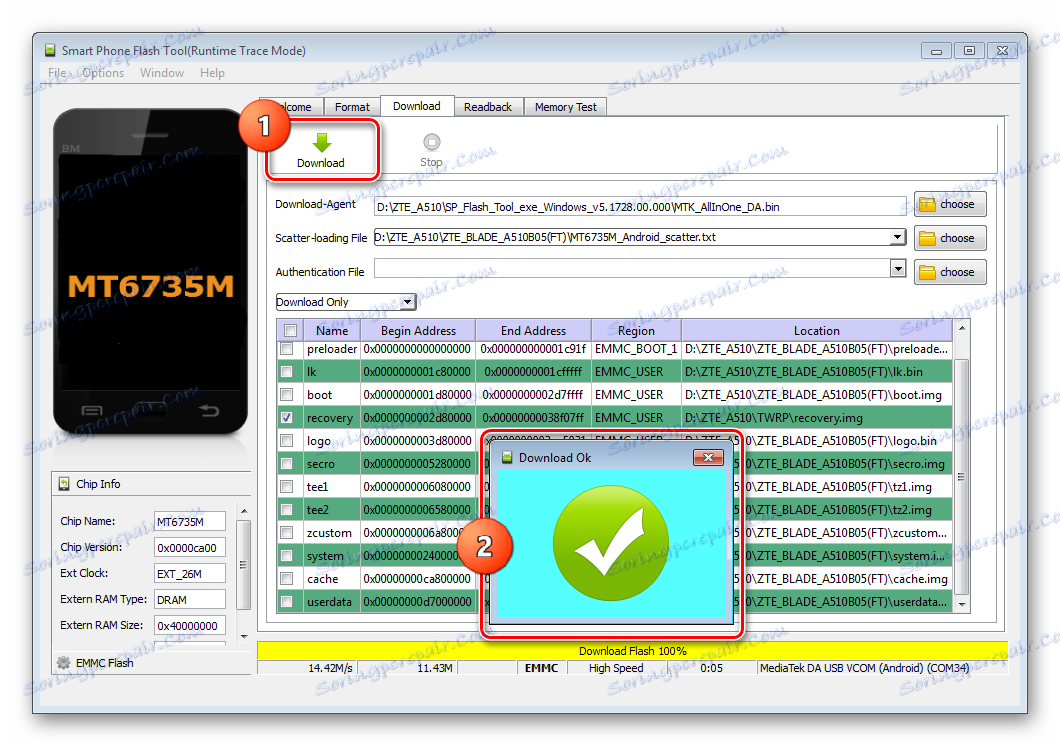
Task: Click the Chip Info panel icon
Action: pyautogui.click(x=64, y=484)
